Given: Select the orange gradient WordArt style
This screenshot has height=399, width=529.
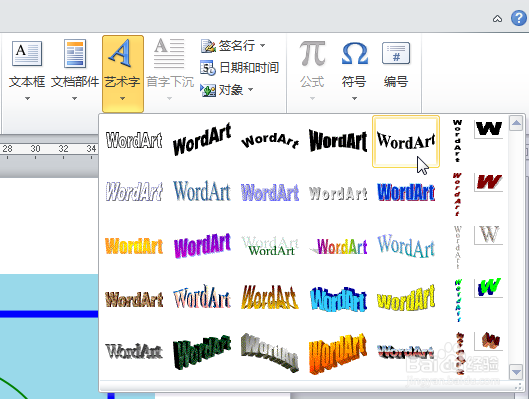Looking at the screenshot, I should pos(134,246).
